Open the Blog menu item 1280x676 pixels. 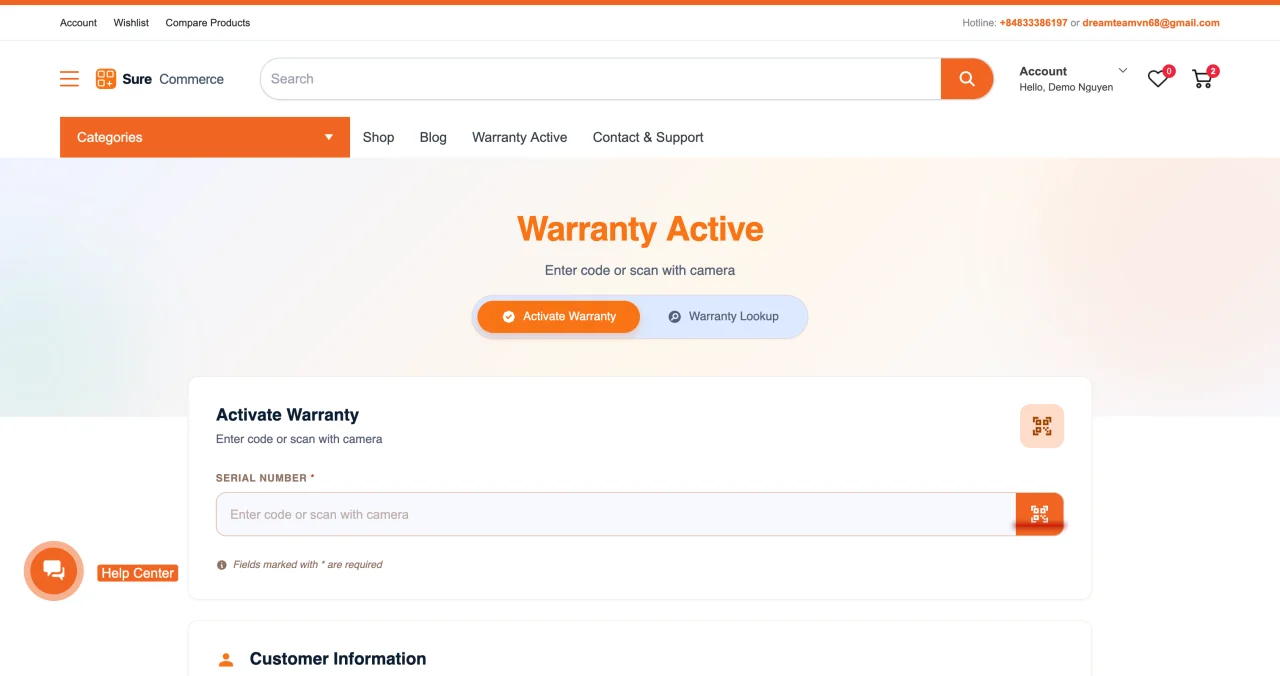[433, 137]
